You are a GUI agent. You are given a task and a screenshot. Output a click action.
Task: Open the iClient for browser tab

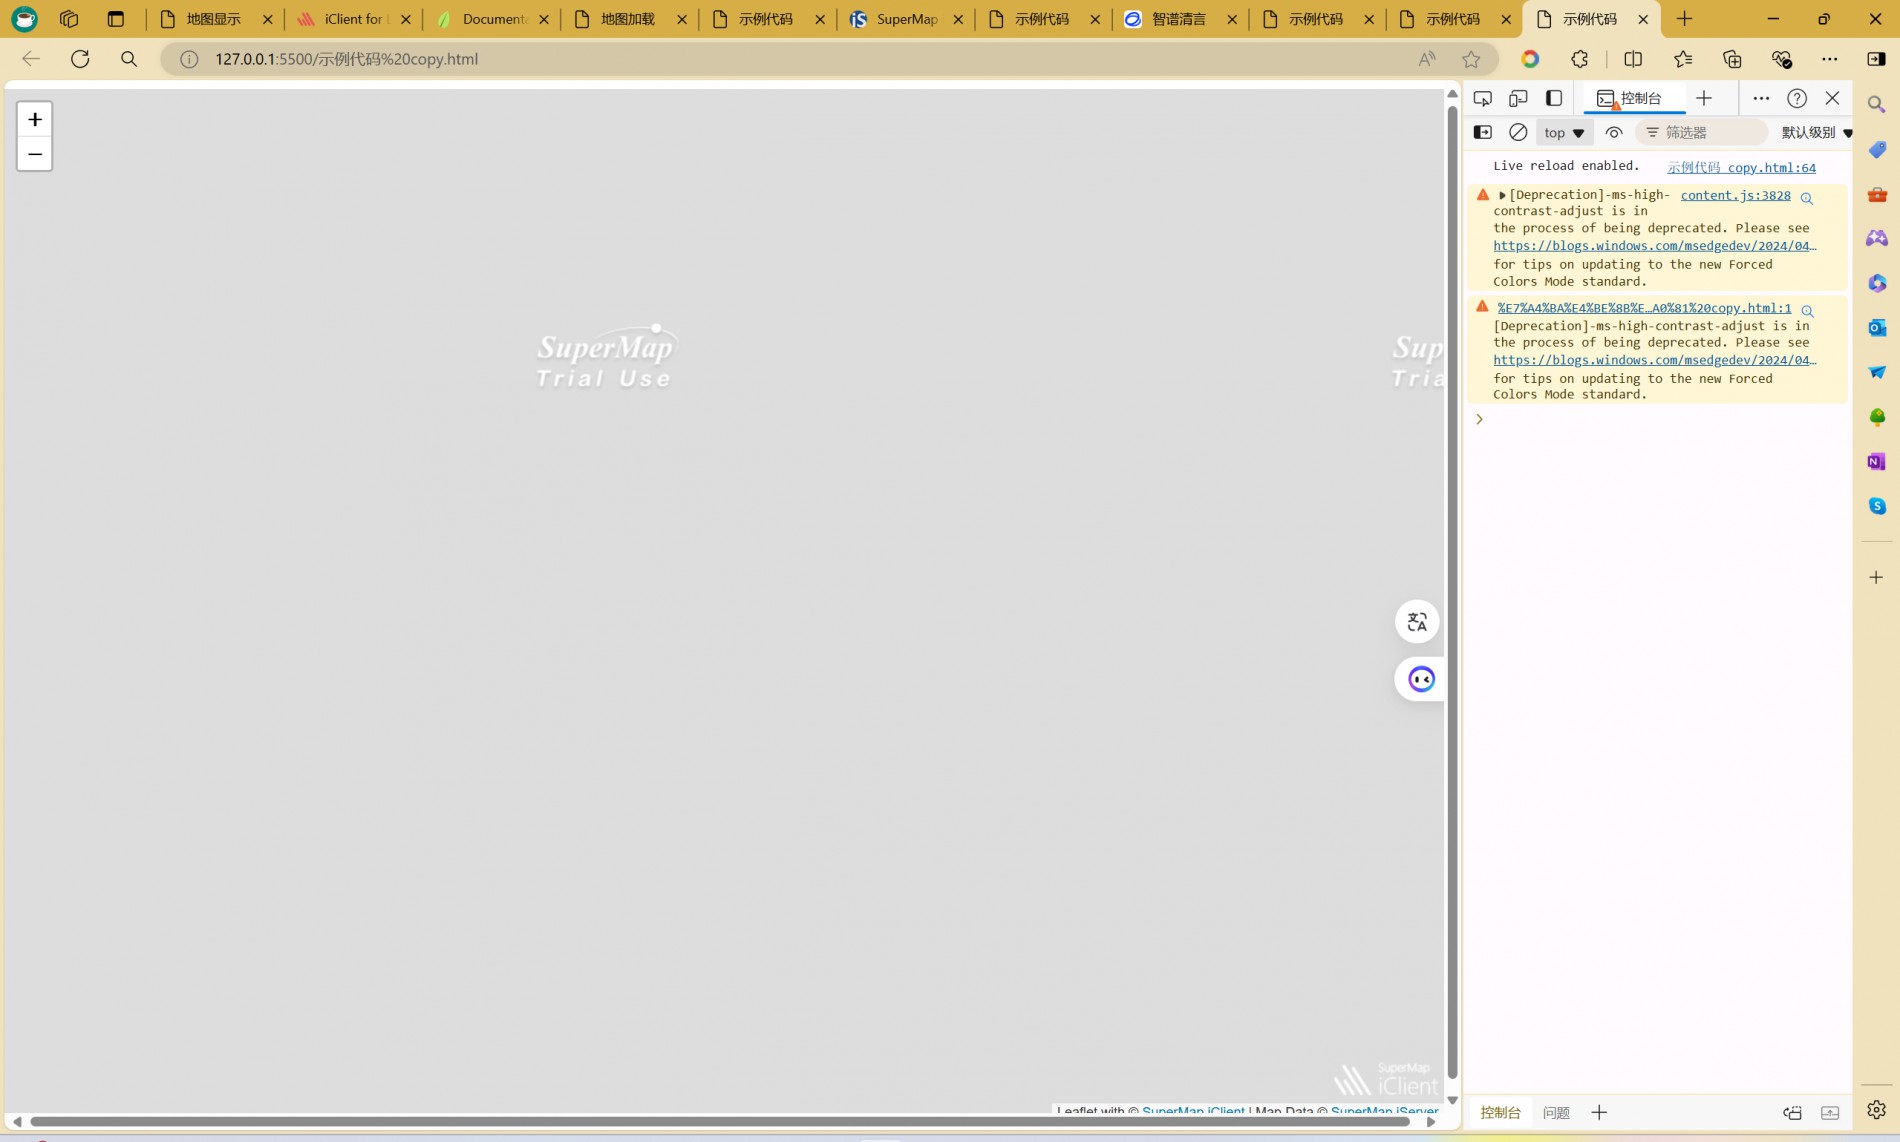click(352, 19)
